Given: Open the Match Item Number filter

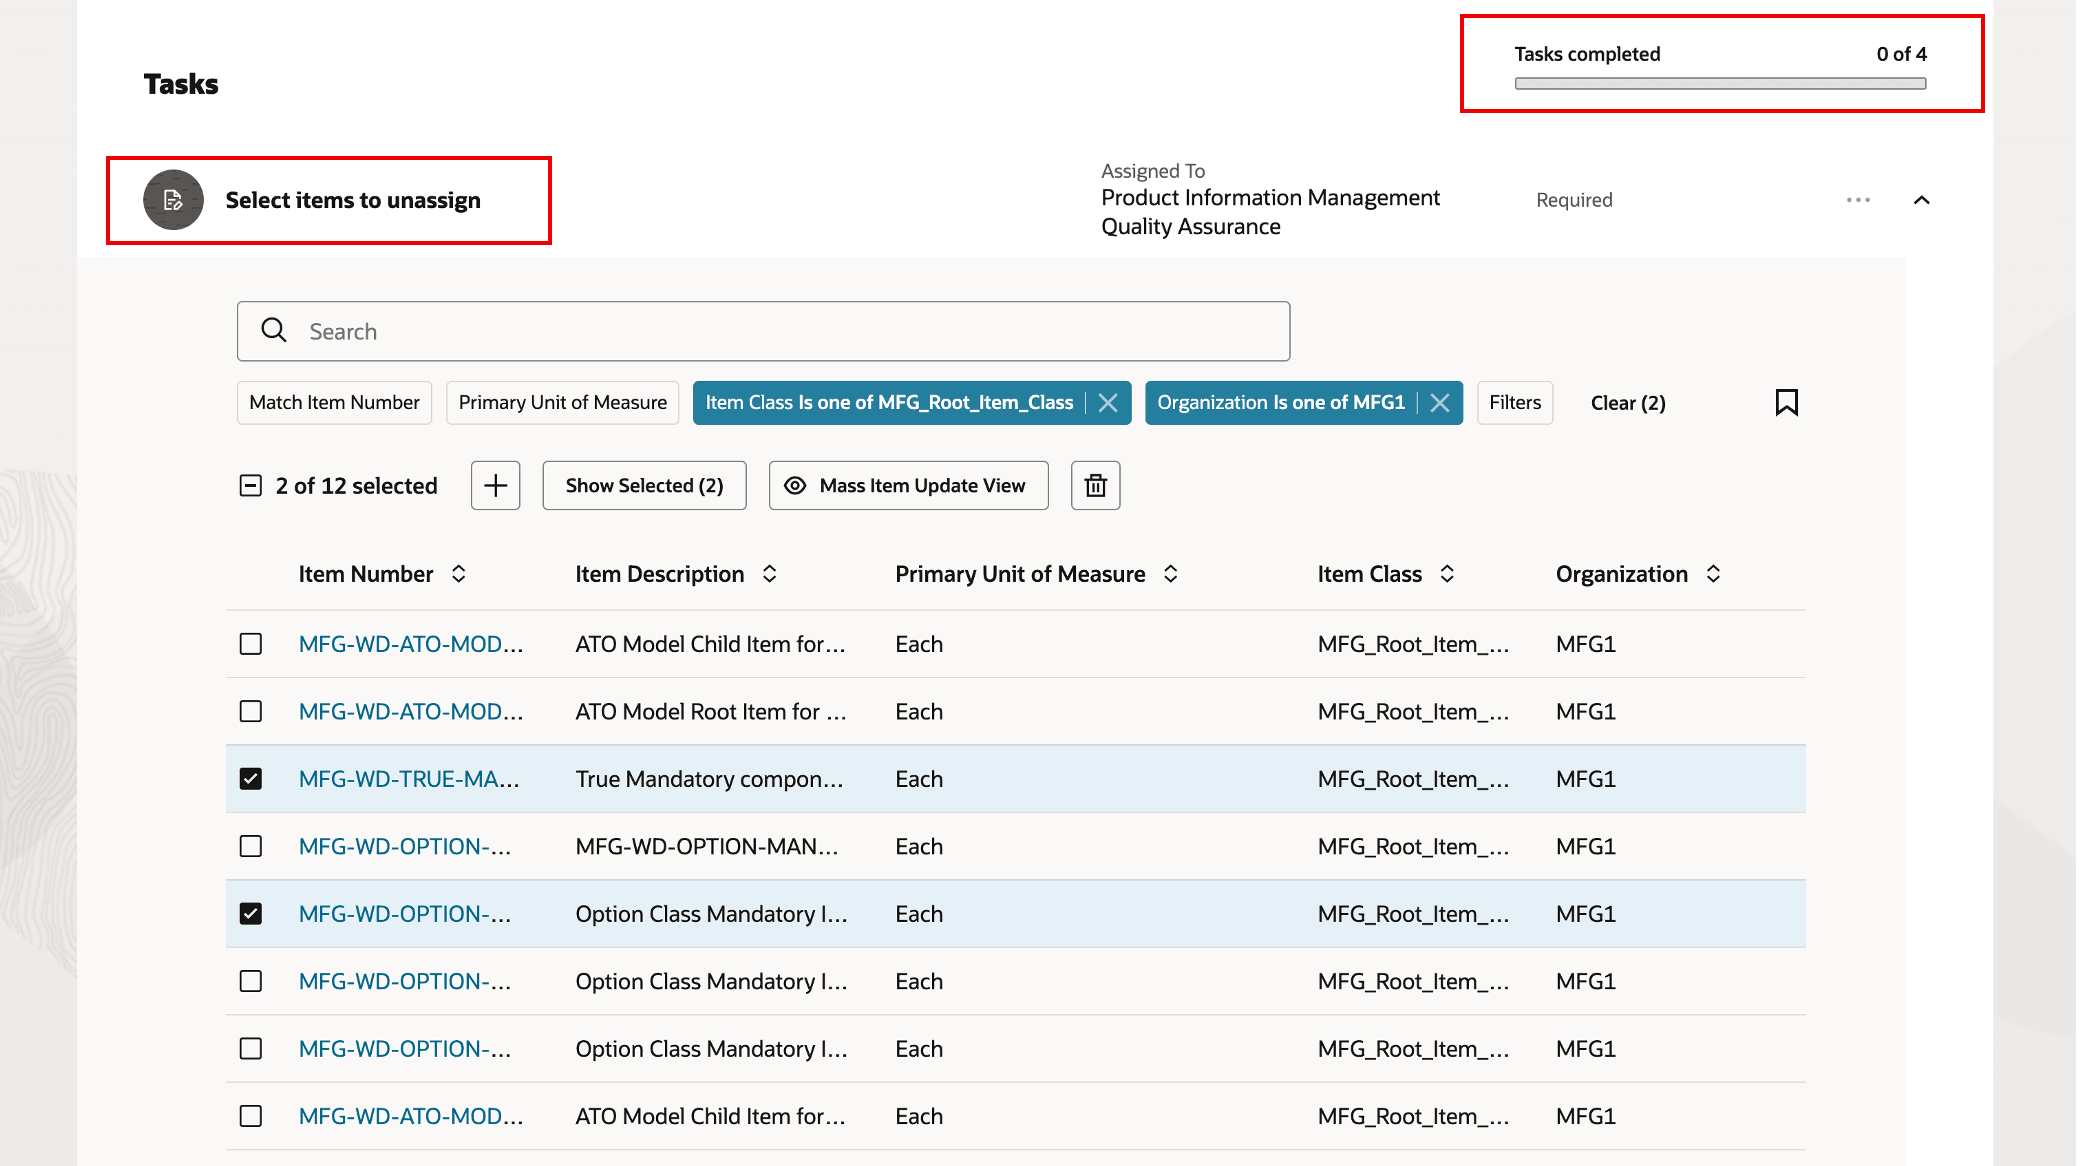Looking at the screenshot, I should 334,402.
